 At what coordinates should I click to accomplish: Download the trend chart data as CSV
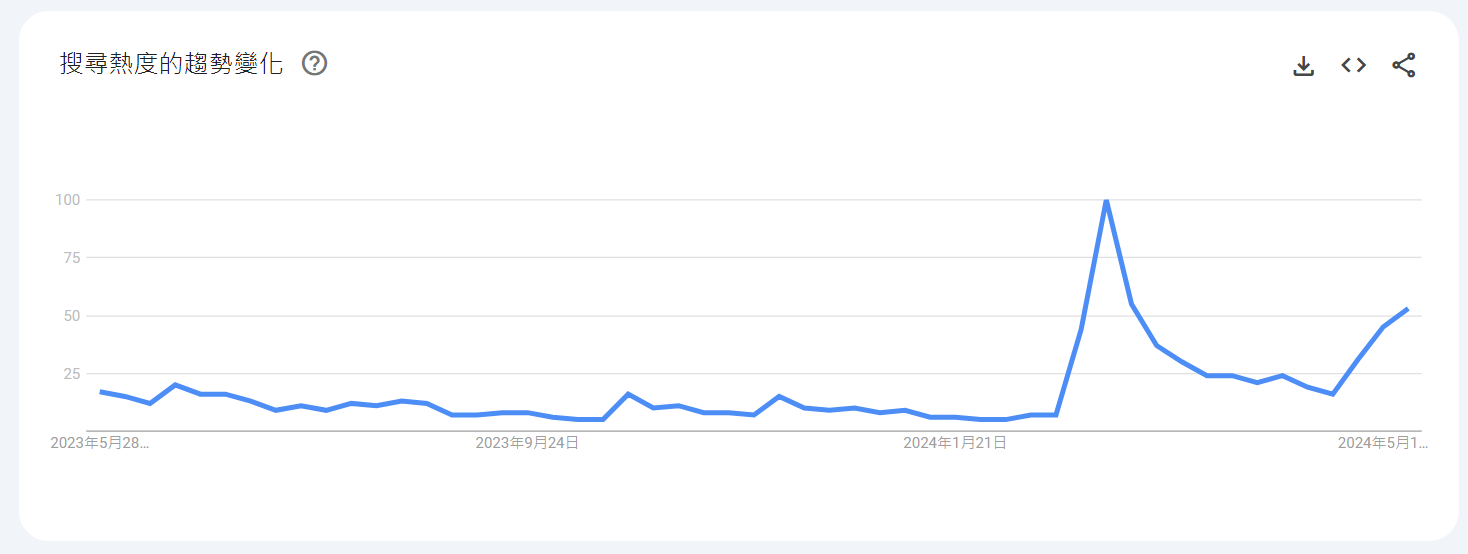pos(1303,66)
